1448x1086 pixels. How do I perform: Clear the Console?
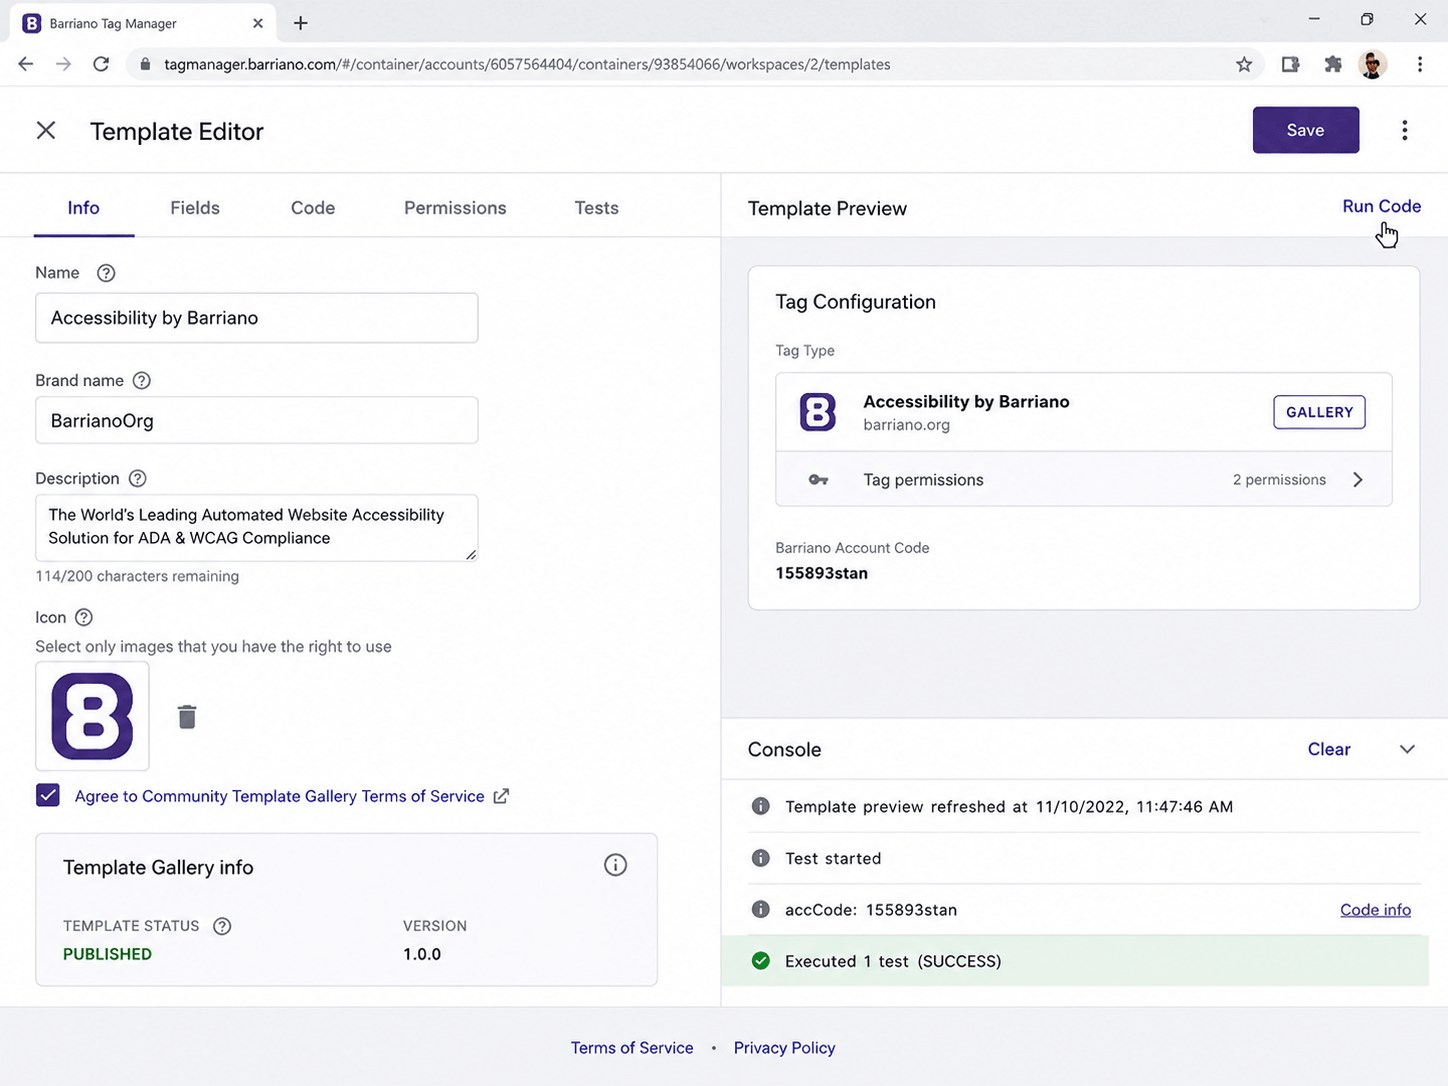pyautogui.click(x=1329, y=749)
